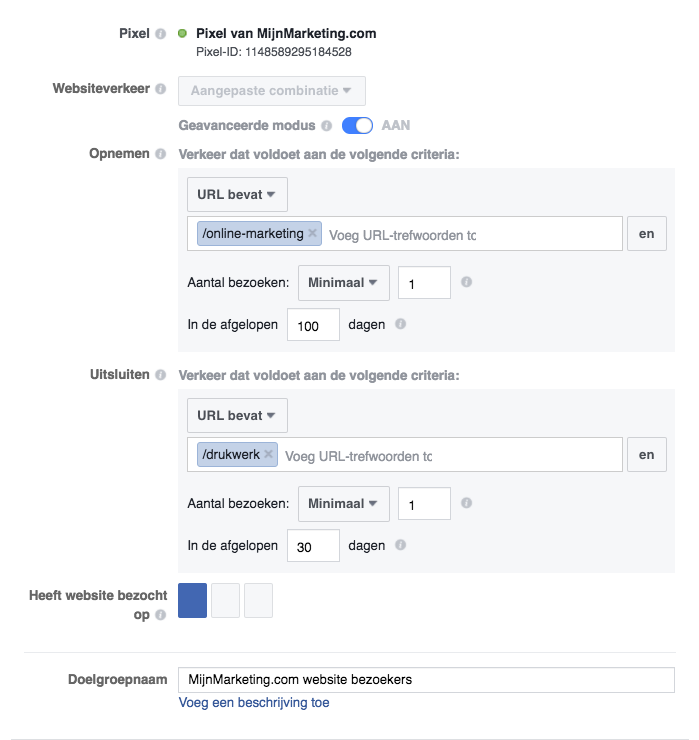This screenshot has height=740, width=699.
Task: Click the 'en' button in Uitsluiten
Action: (647, 454)
